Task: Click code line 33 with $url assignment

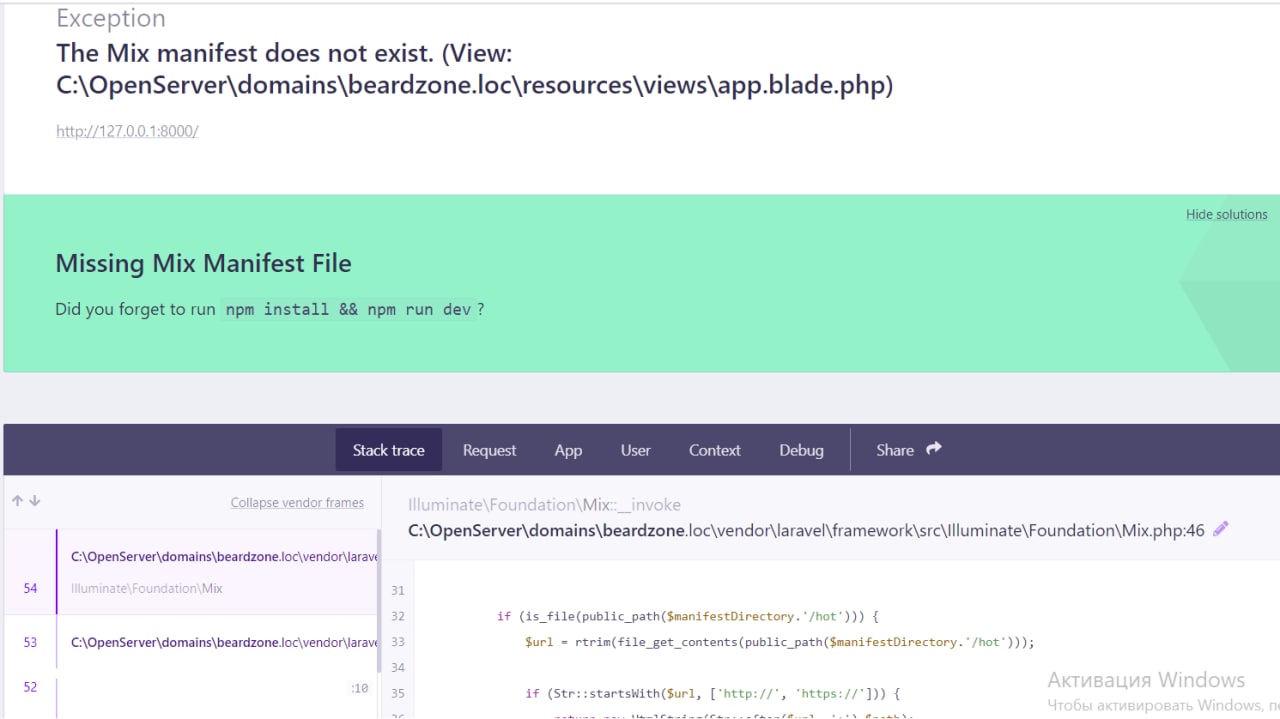Action: pos(779,642)
